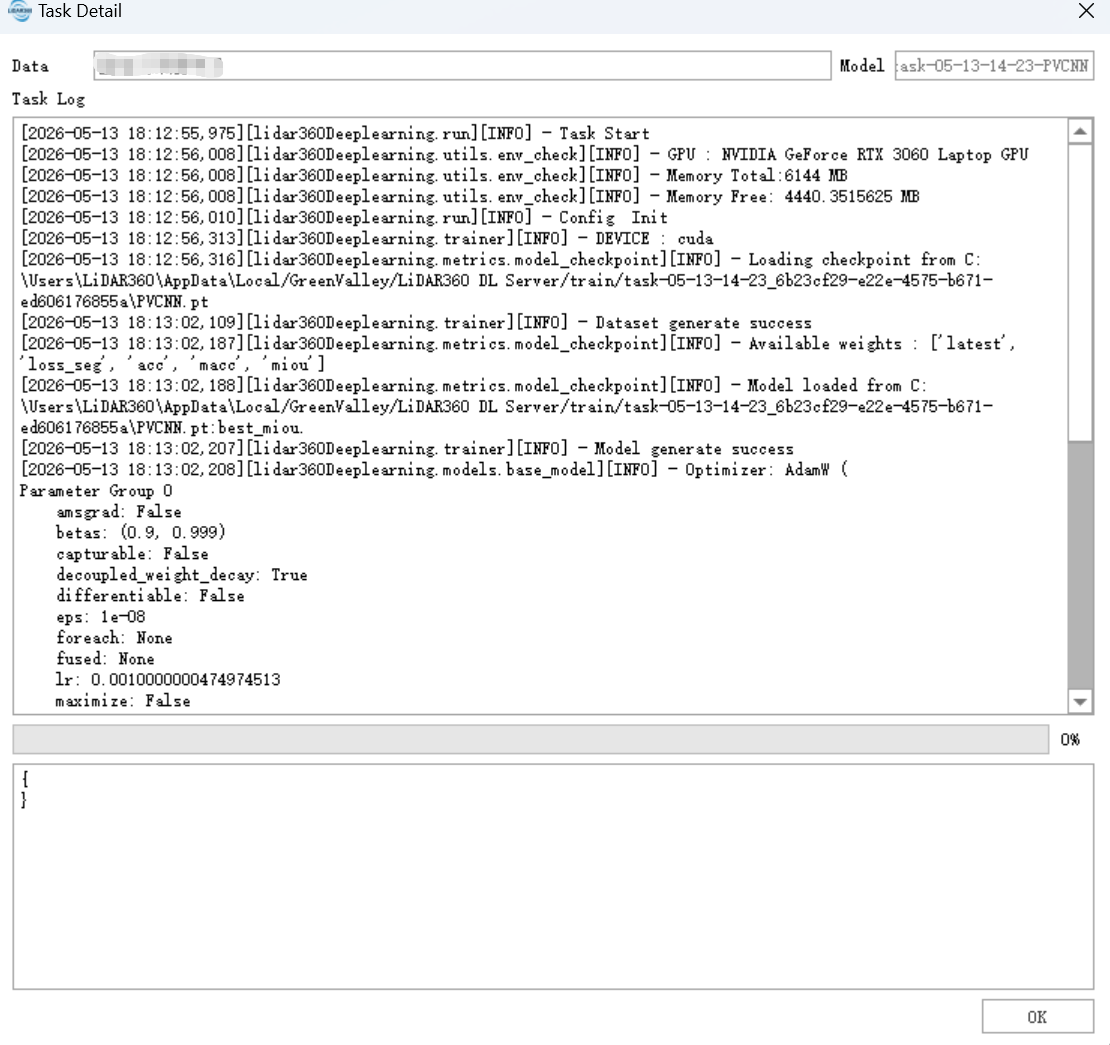1110x1045 pixels.
Task: Click the 'Dataset generate success' log line
Action: point(416,323)
